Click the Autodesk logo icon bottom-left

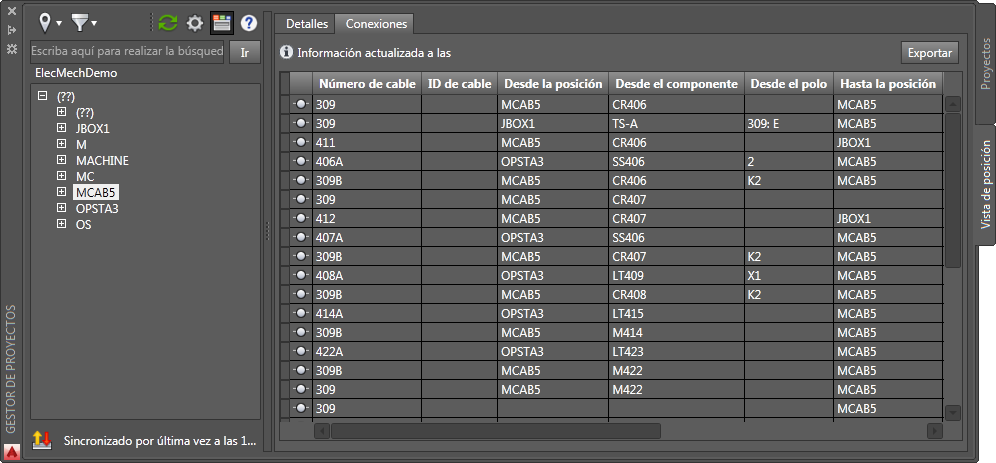click(11, 450)
